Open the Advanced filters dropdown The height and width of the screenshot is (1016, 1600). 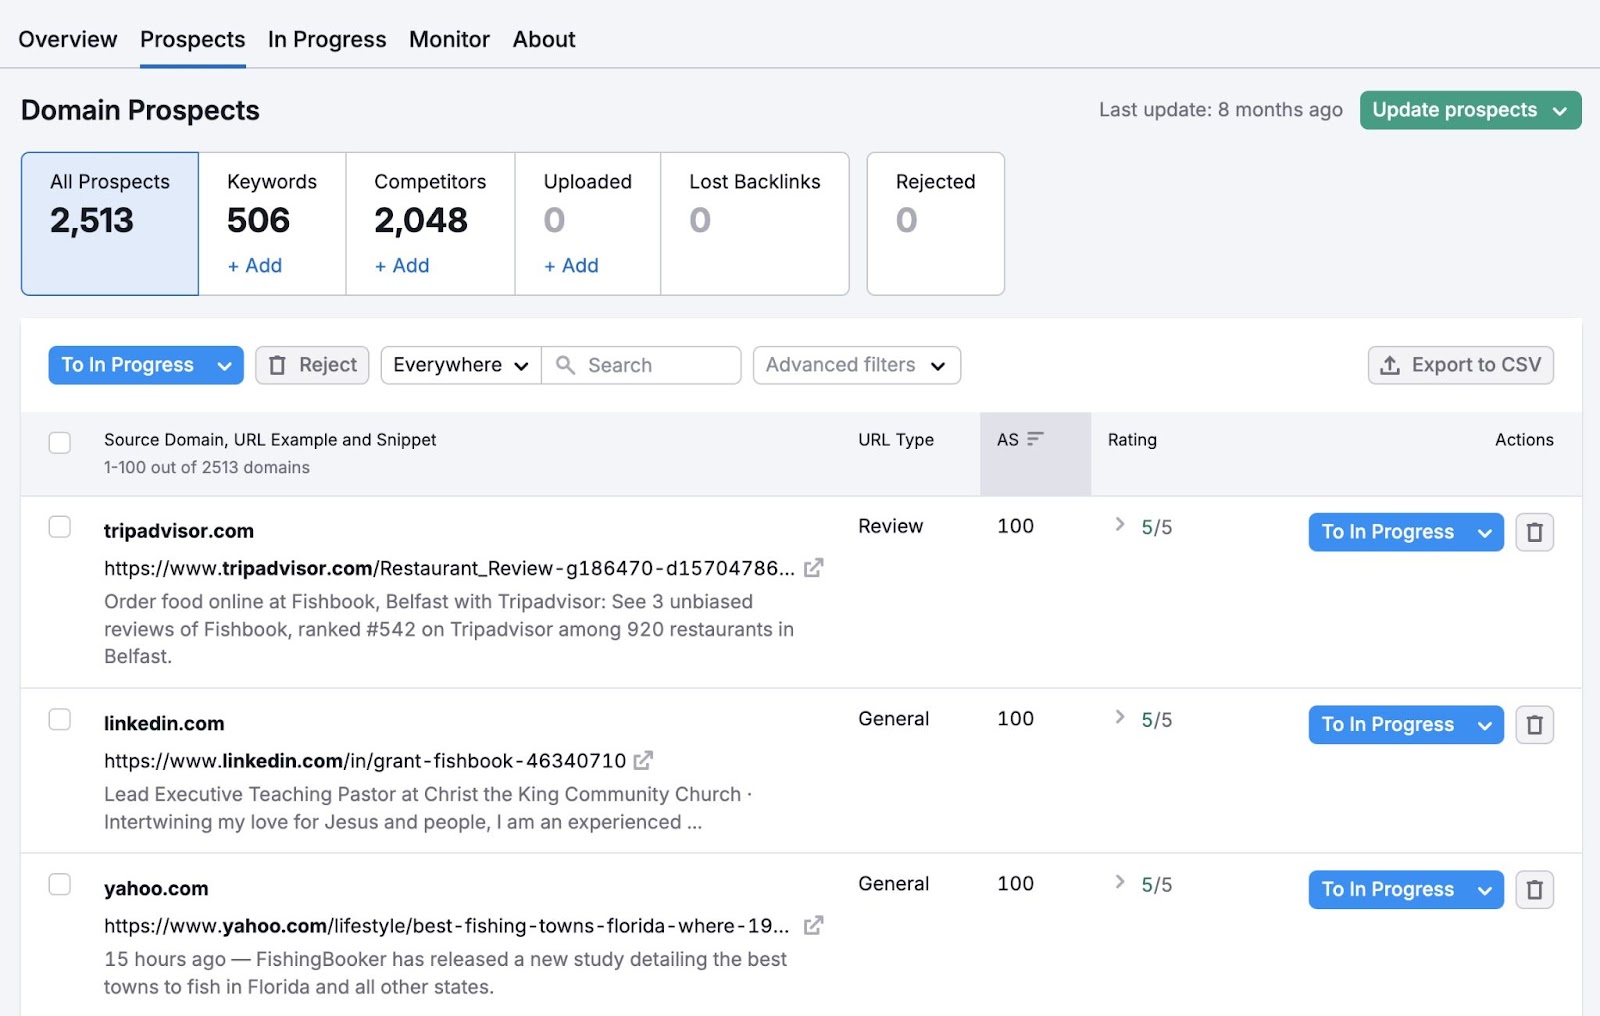[856, 365]
